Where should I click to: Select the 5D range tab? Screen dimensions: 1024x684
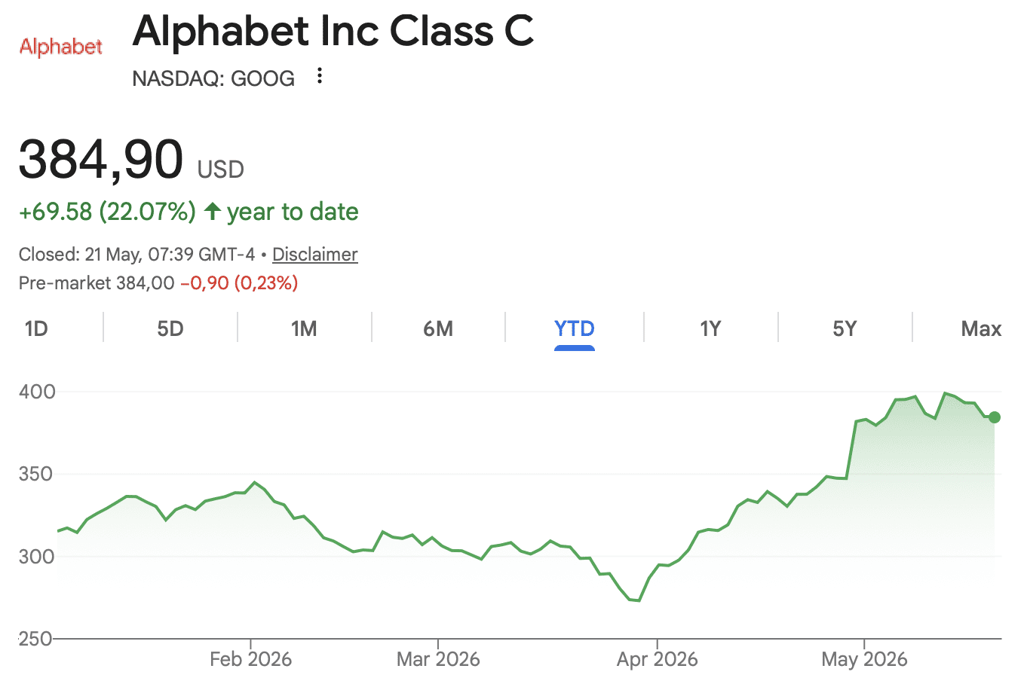170,329
